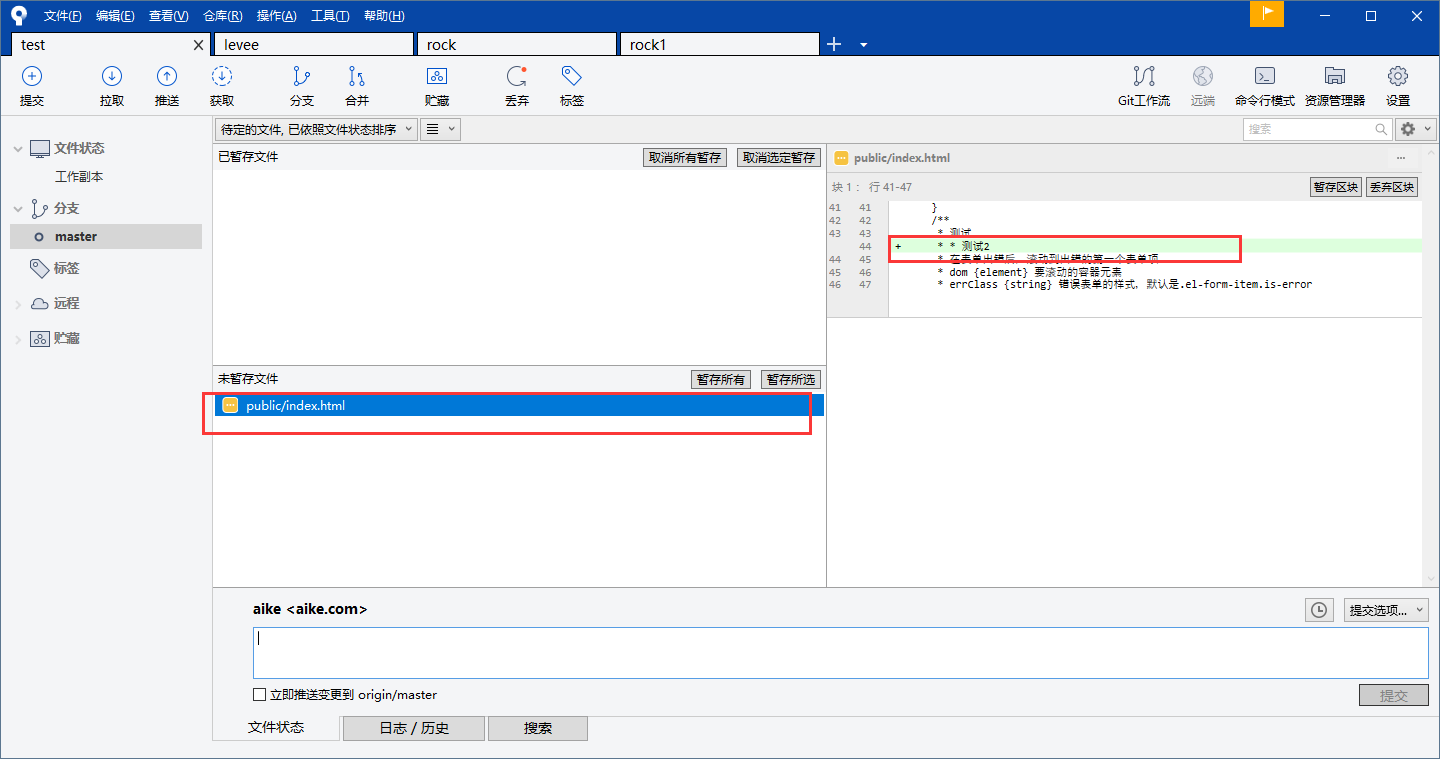The height and width of the screenshot is (759, 1440).
Task: Open the 帮助(H) menu
Action: (384, 16)
